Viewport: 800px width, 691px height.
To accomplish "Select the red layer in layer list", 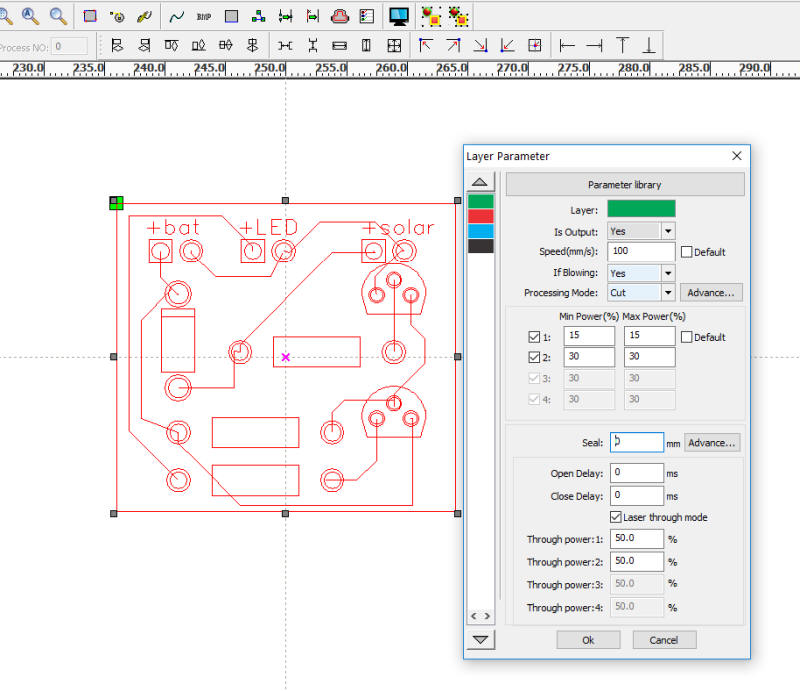I will 481,216.
